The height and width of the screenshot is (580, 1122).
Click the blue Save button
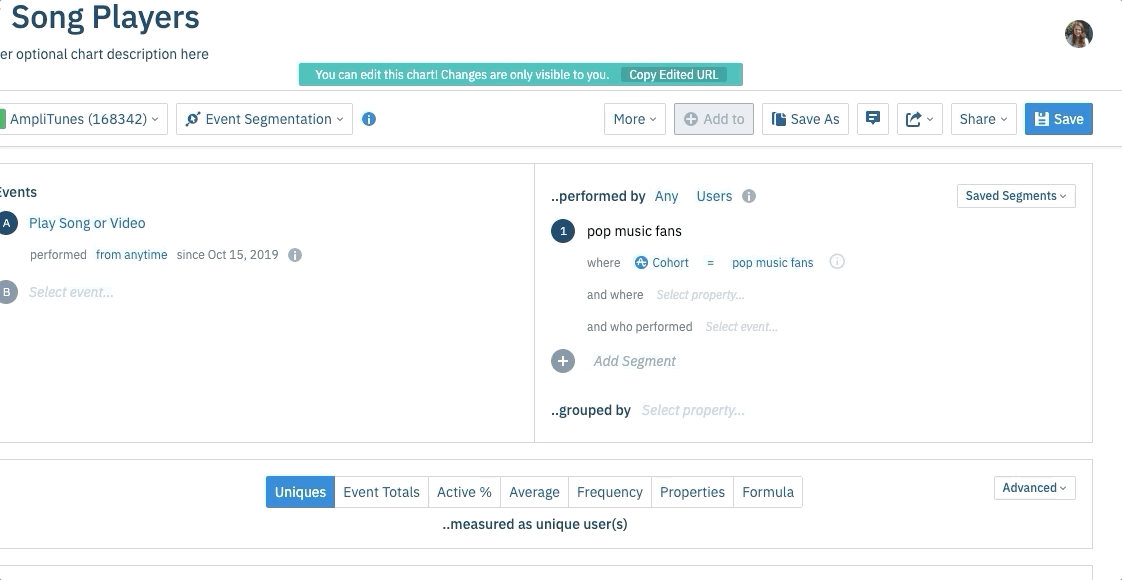pyautogui.click(x=1059, y=119)
